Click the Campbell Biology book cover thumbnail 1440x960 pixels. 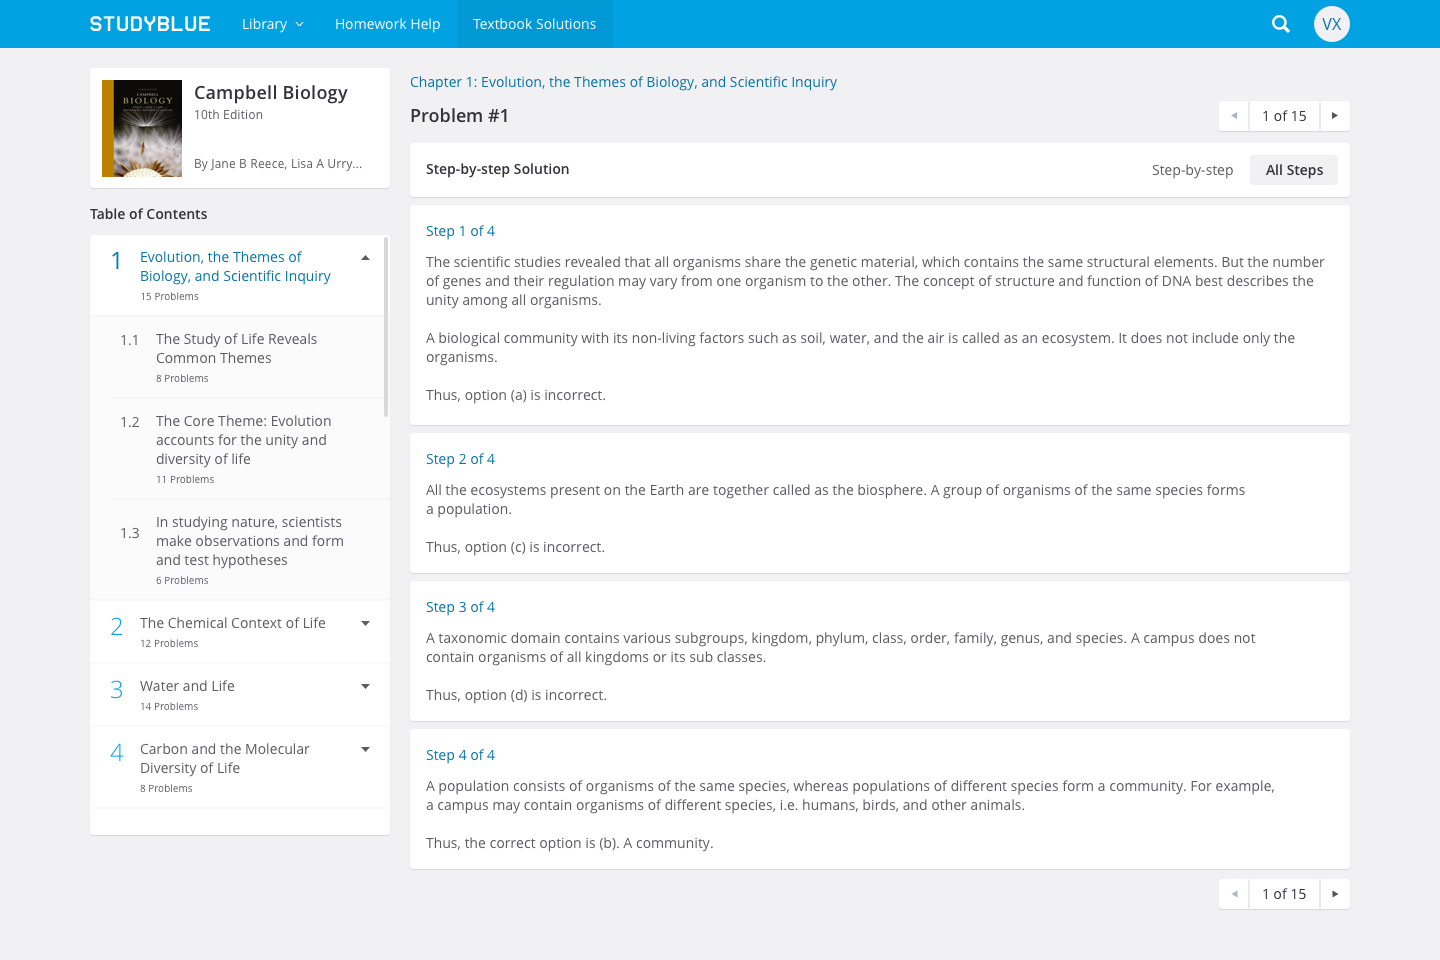click(x=142, y=128)
